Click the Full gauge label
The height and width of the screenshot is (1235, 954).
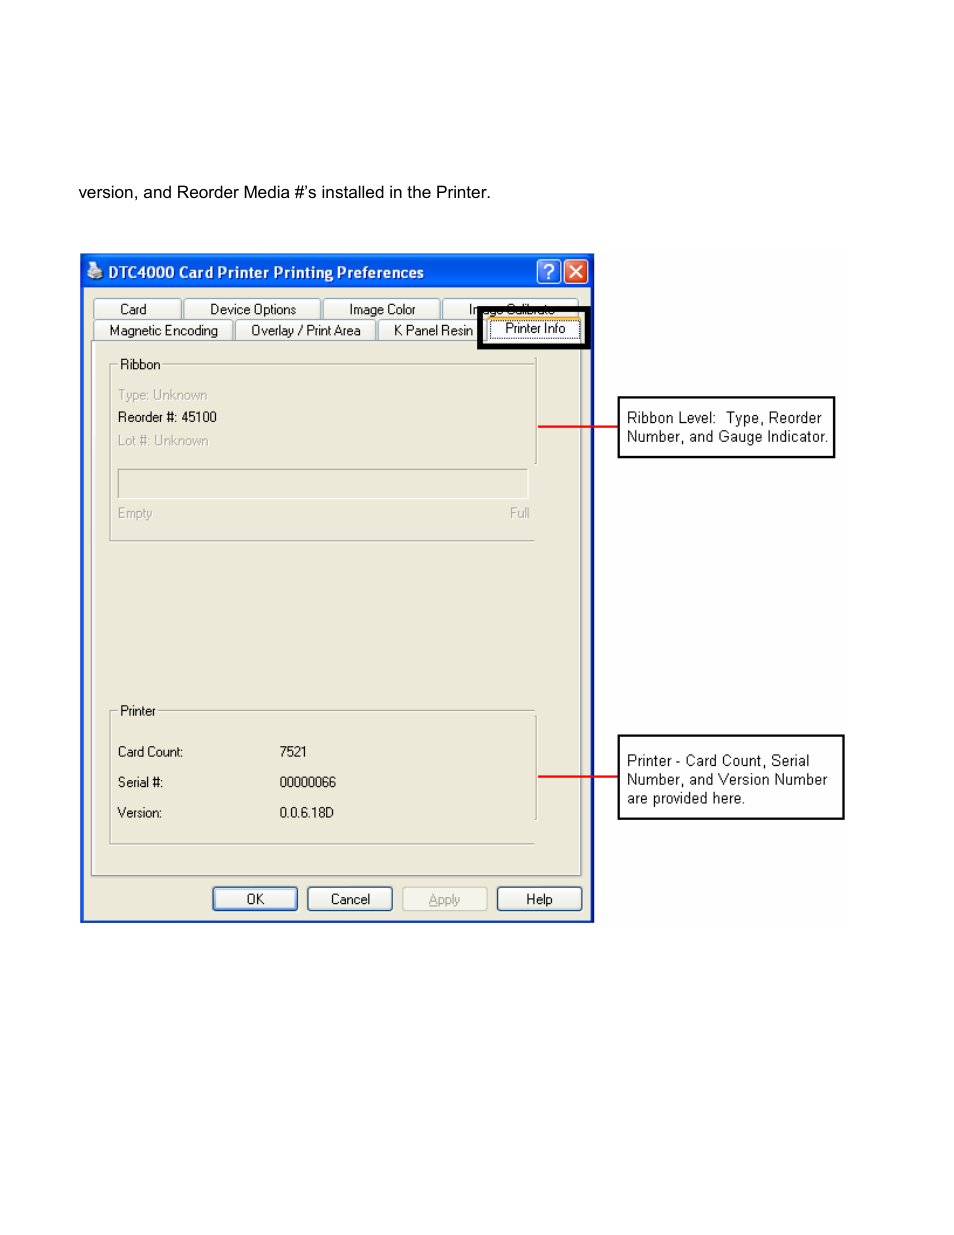point(519,513)
